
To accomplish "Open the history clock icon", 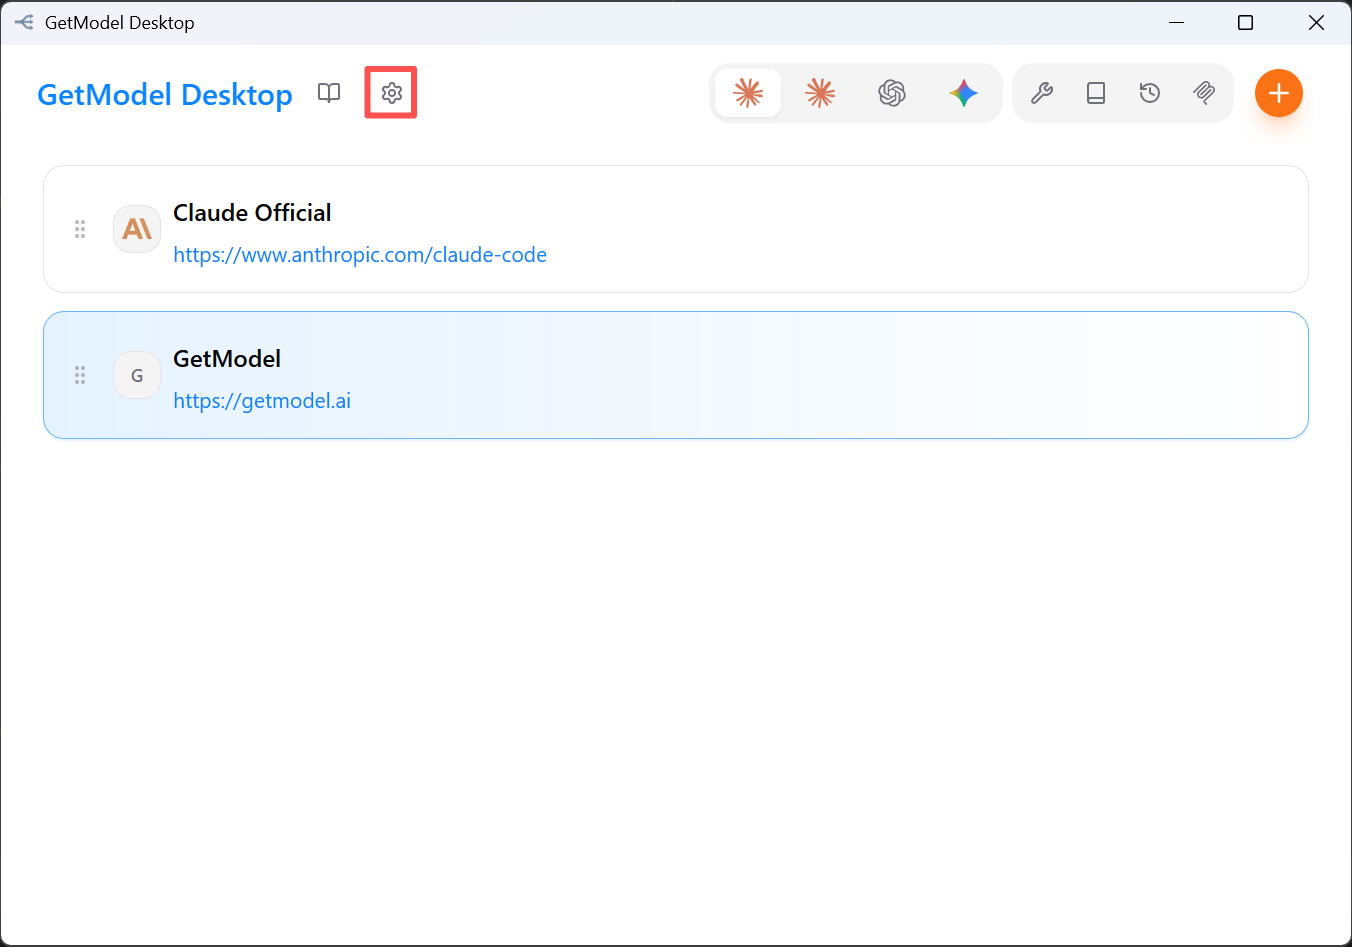I will (x=1150, y=93).
